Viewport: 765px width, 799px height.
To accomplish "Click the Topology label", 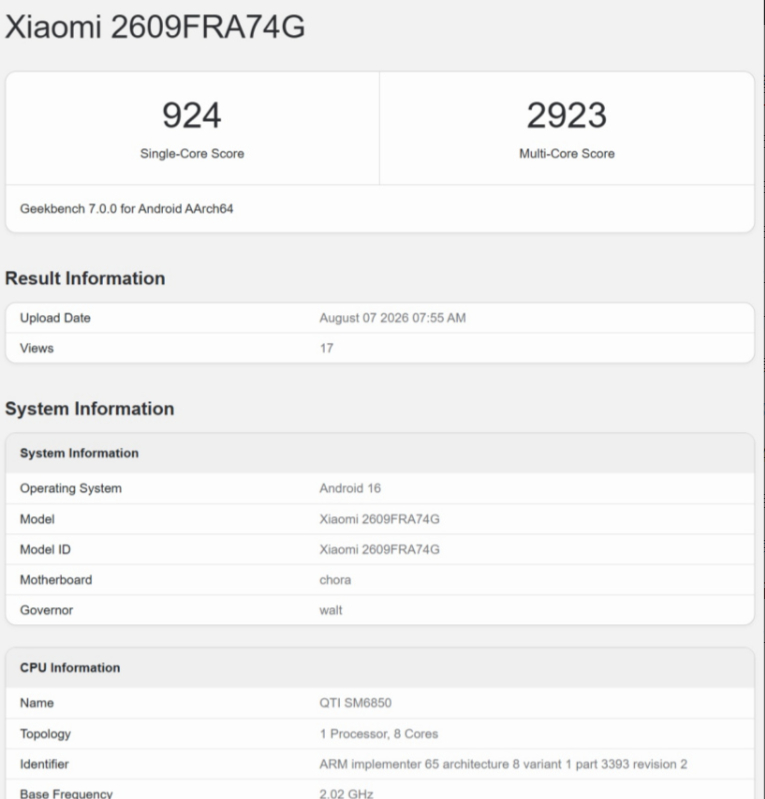I will [45, 734].
